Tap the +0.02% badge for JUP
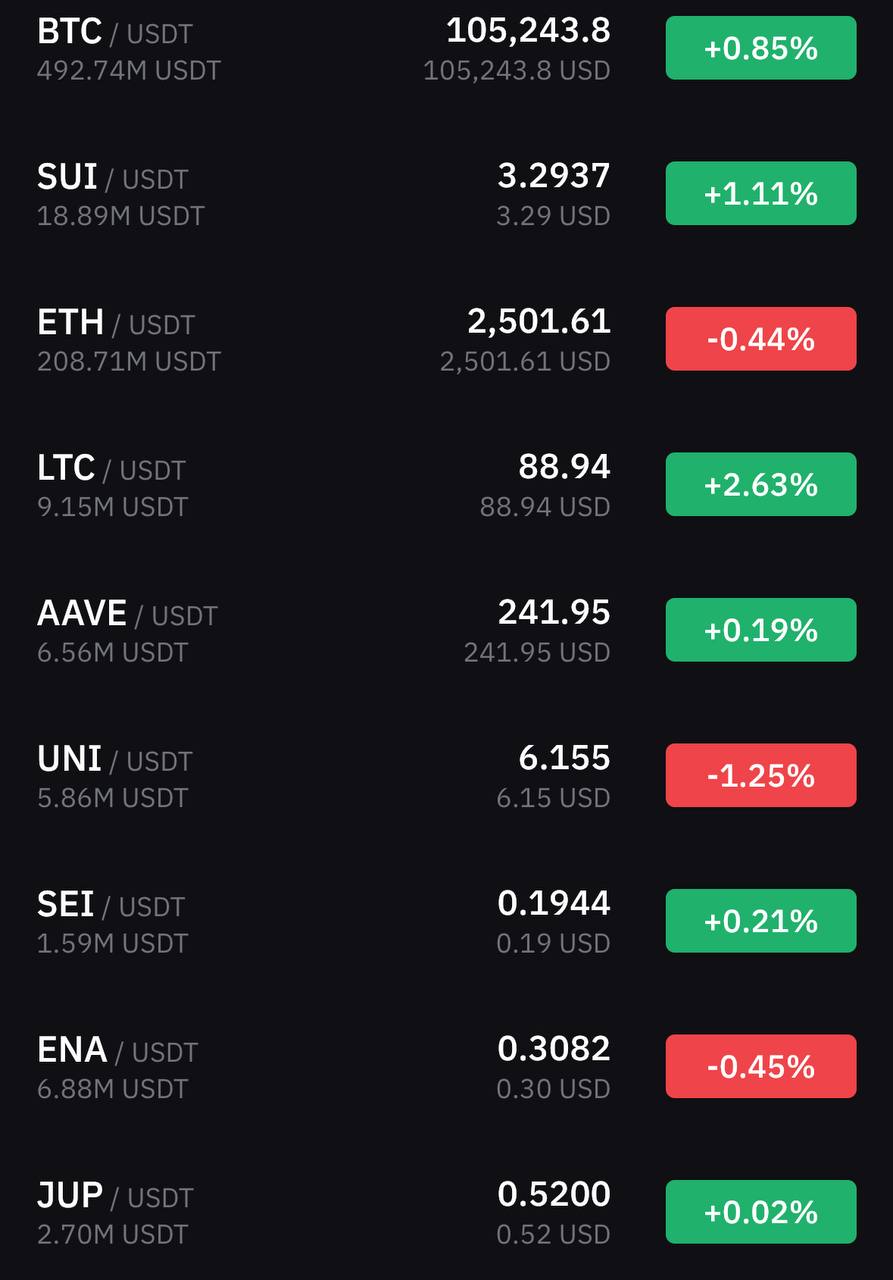Image resolution: width=893 pixels, height=1280 pixels. [761, 1212]
